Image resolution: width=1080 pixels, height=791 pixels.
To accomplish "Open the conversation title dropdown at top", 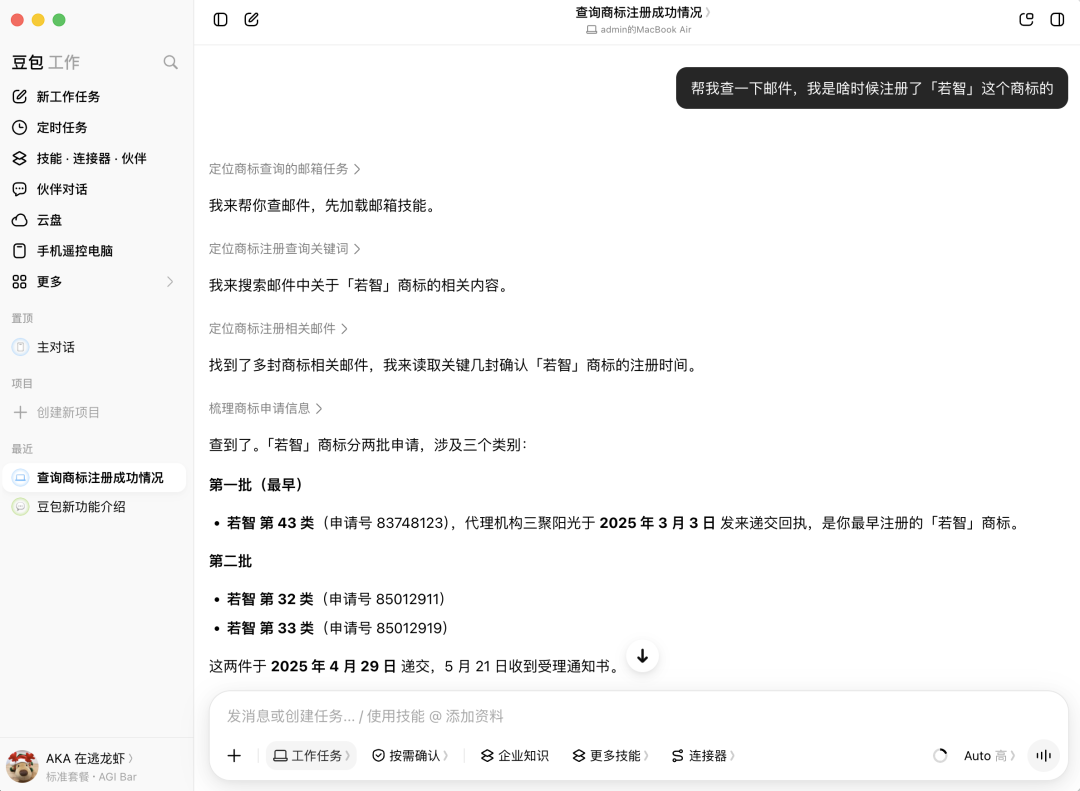I will (x=643, y=12).
